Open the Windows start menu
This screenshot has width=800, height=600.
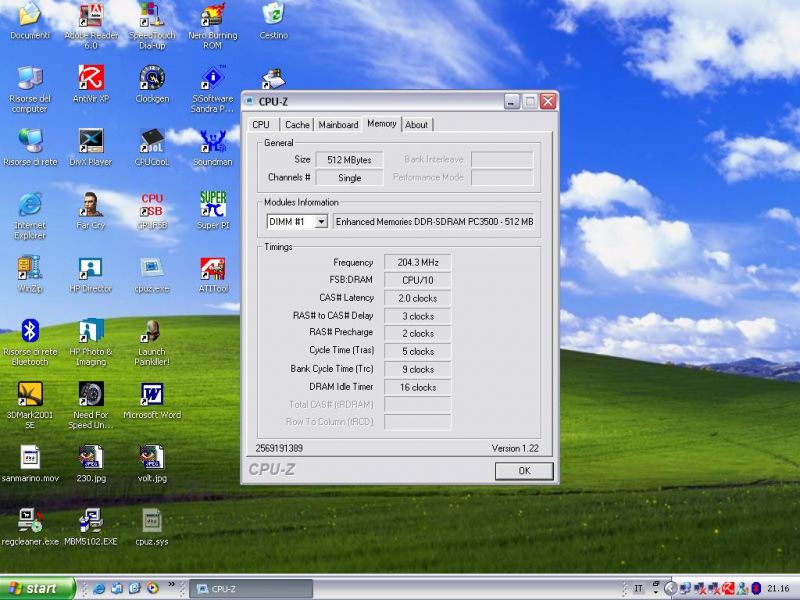point(37,588)
